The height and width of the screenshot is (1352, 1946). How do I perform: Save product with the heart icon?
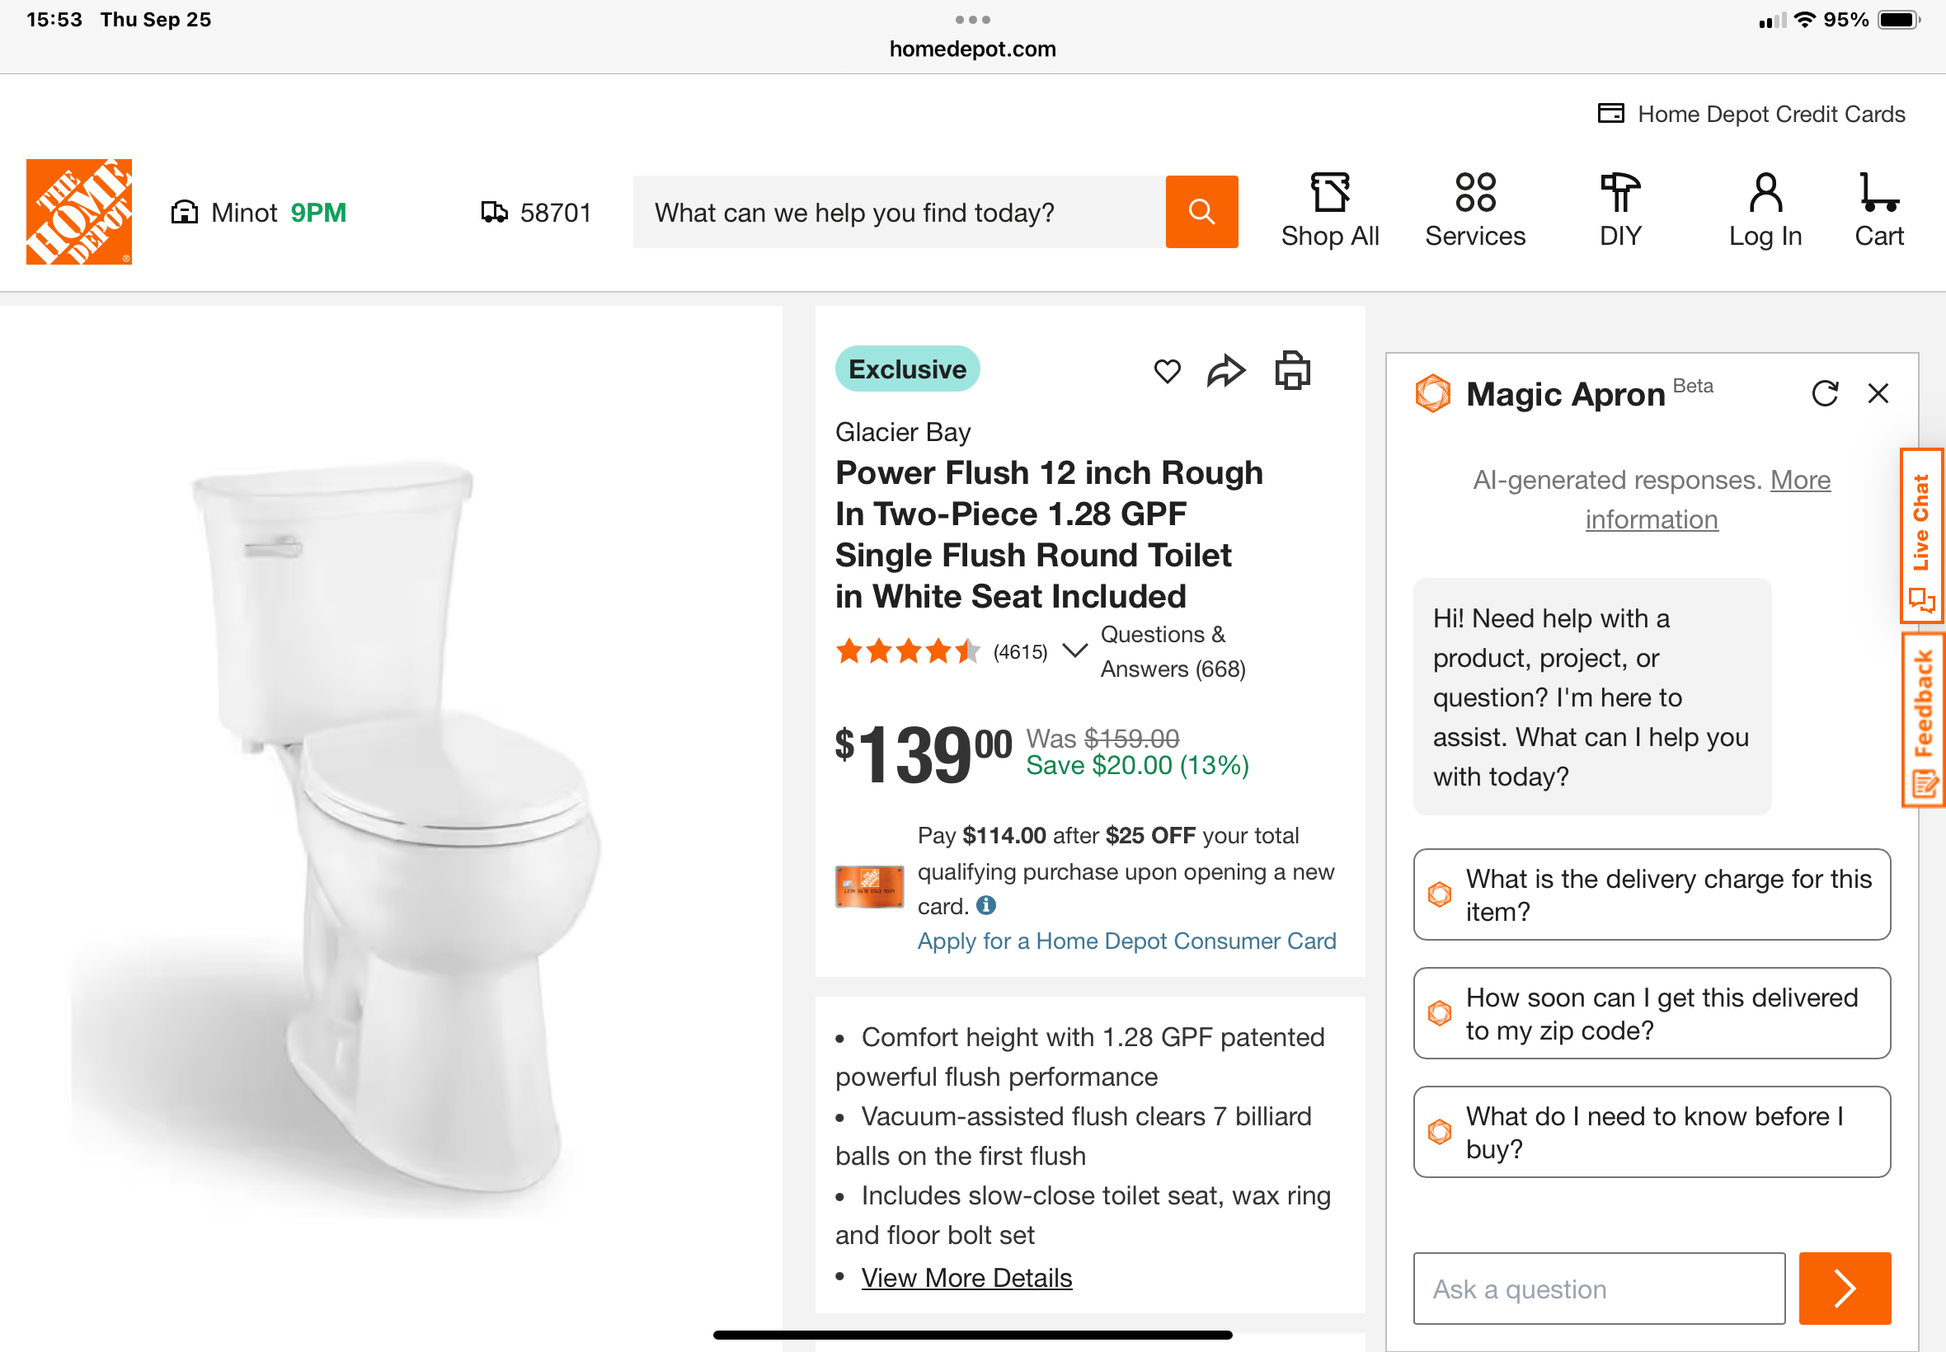(x=1167, y=371)
